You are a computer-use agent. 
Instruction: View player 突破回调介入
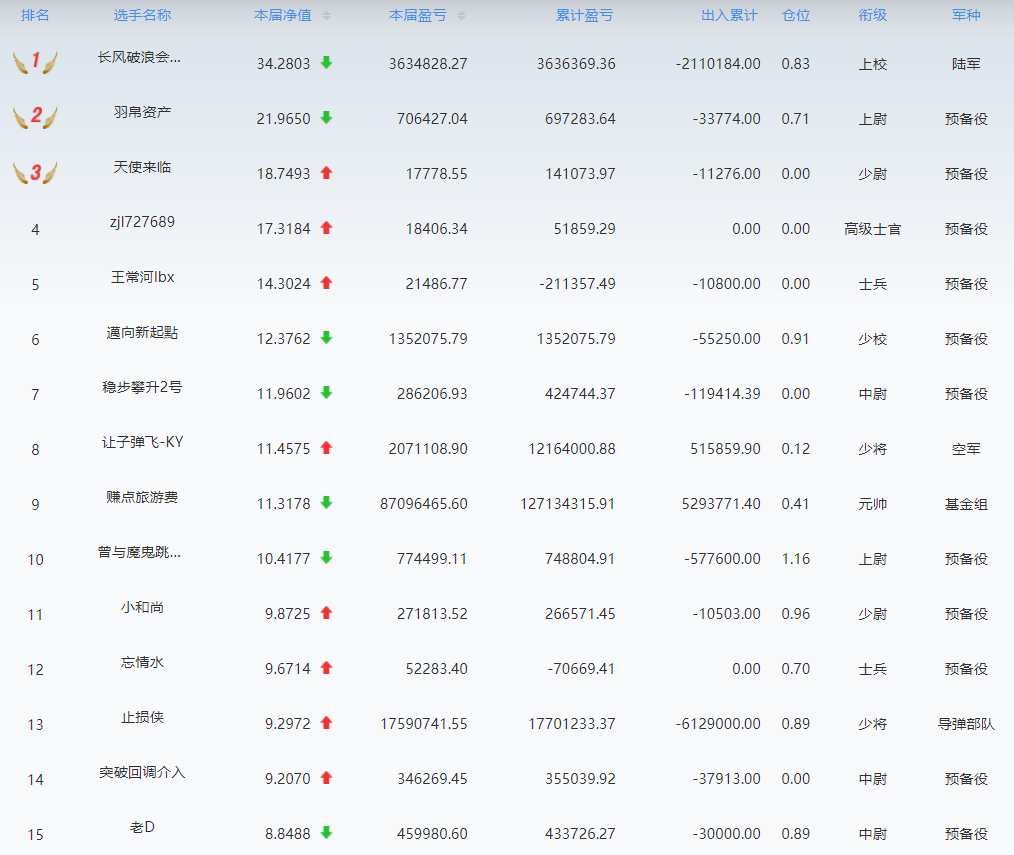[x=142, y=772]
